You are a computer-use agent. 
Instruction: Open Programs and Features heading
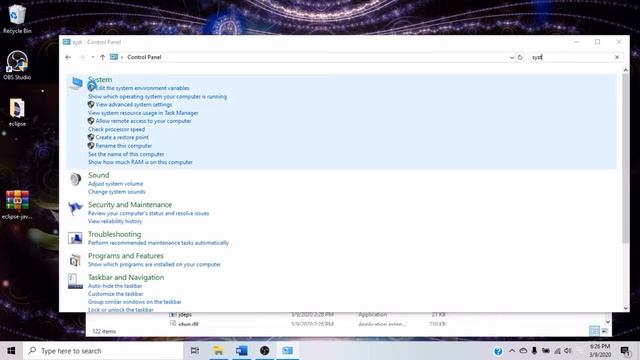coord(126,256)
